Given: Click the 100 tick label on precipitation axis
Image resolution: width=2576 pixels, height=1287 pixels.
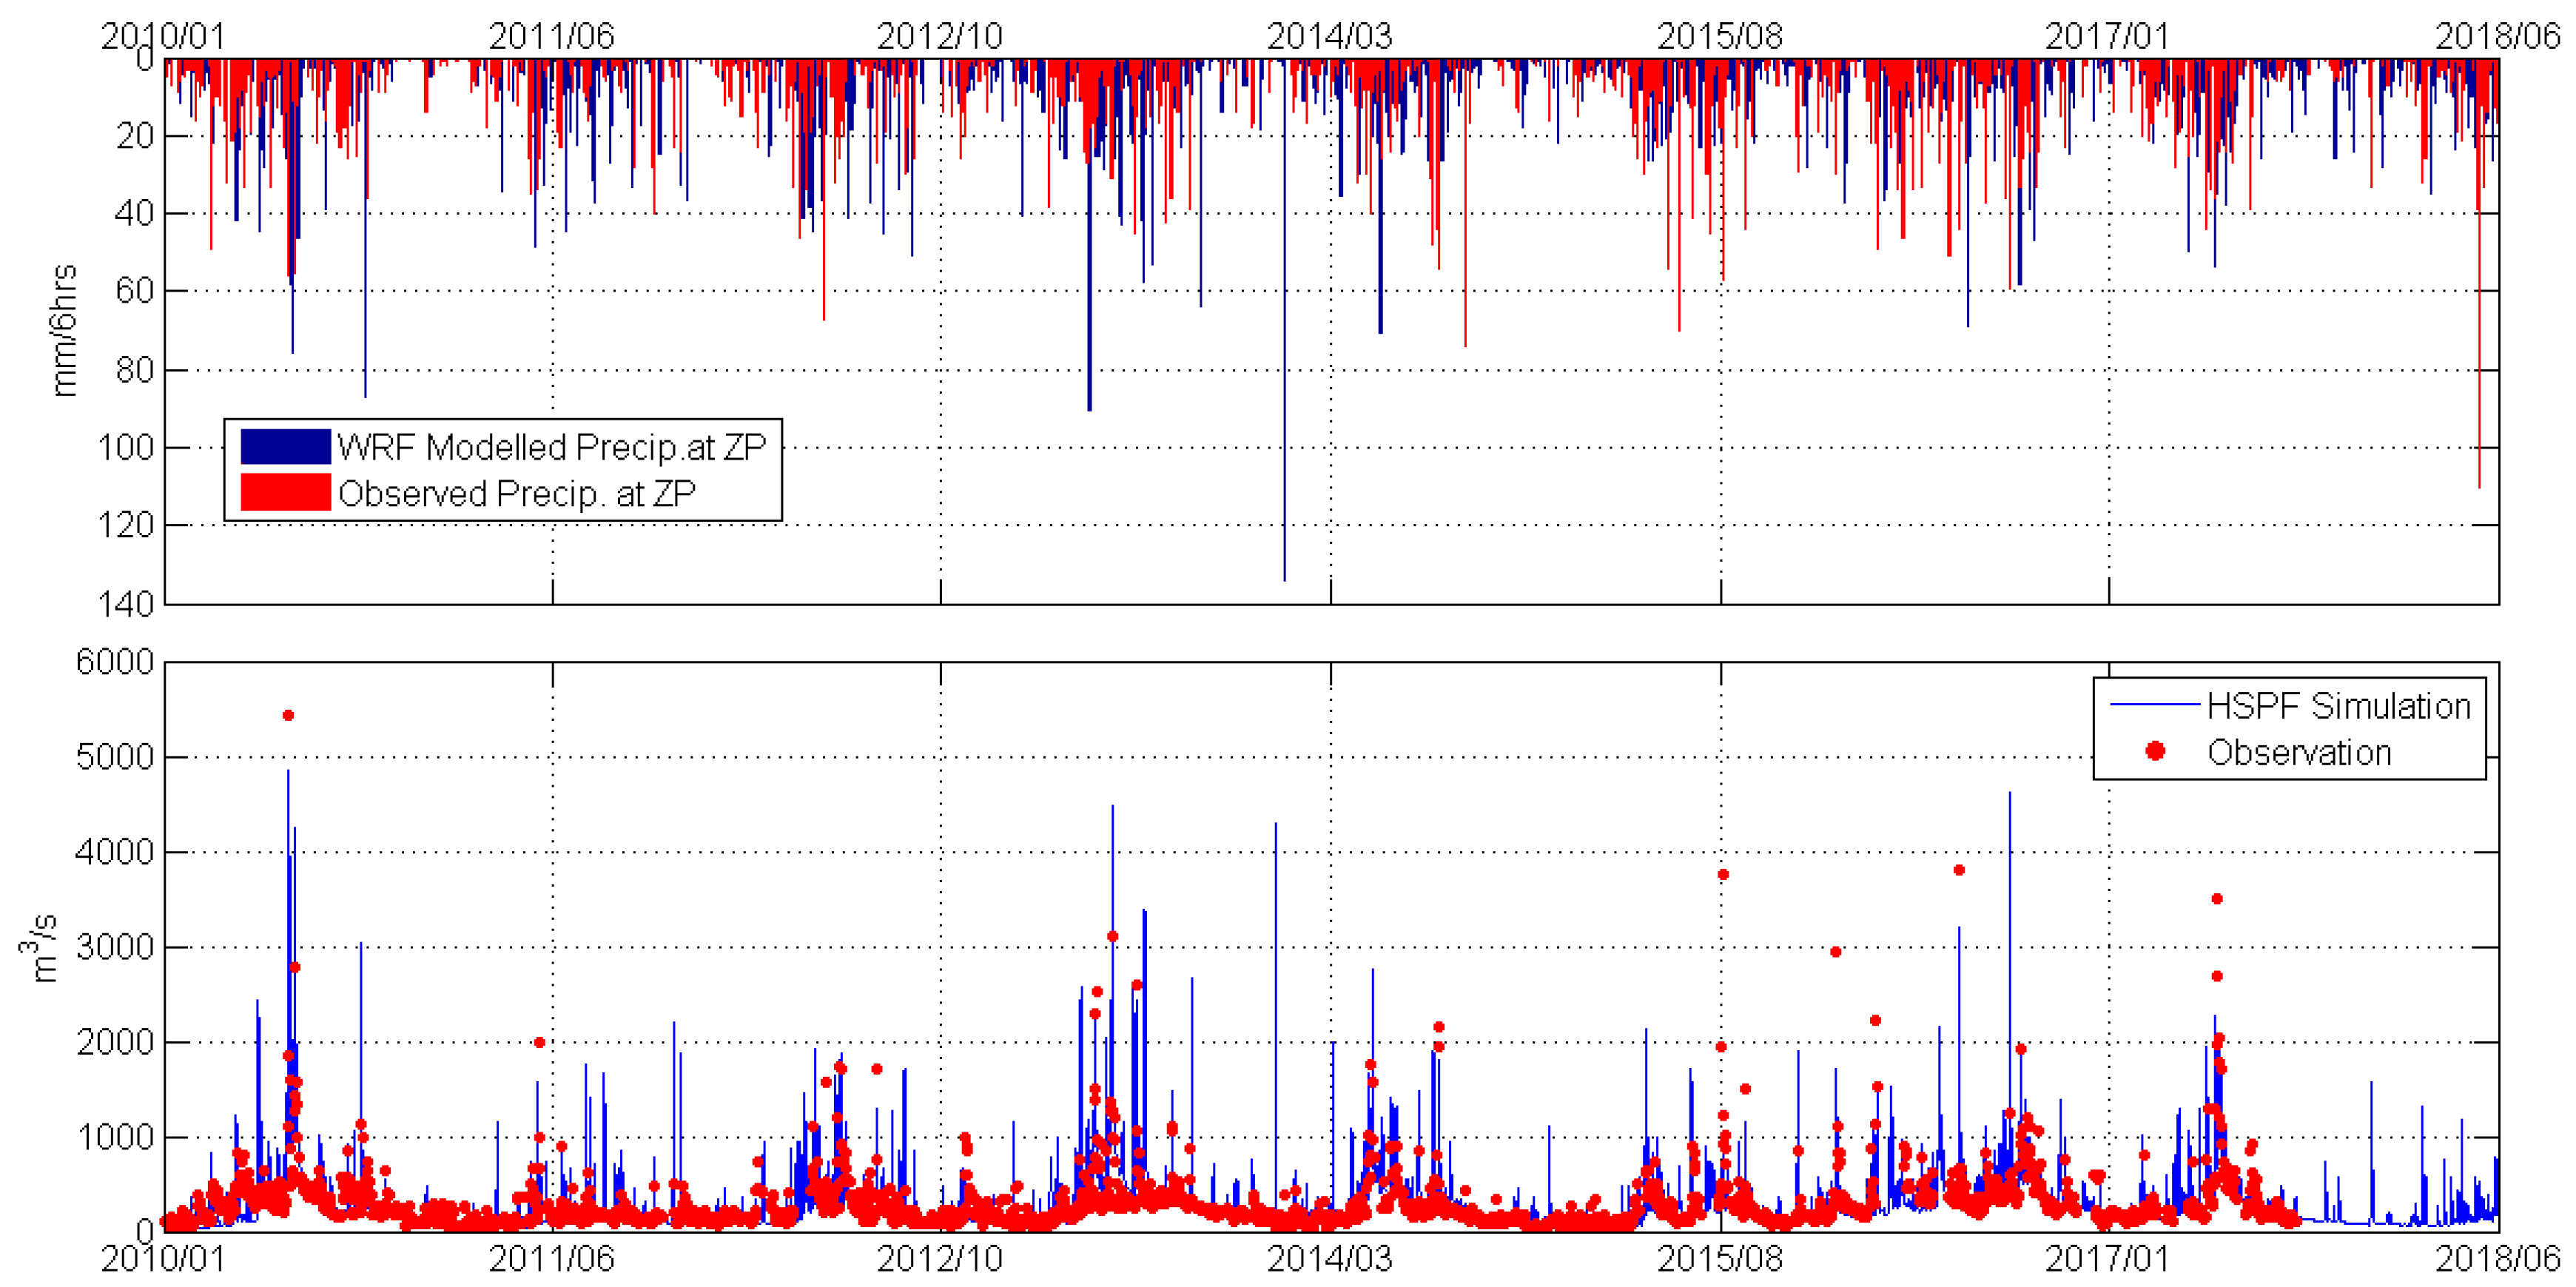Looking at the screenshot, I should [126, 447].
